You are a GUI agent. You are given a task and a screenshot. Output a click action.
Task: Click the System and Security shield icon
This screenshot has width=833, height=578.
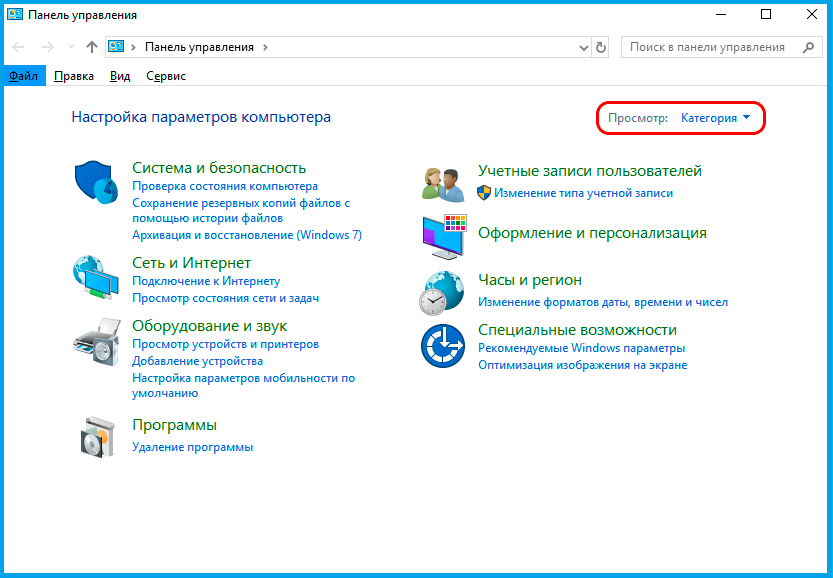tap(96, 181)
